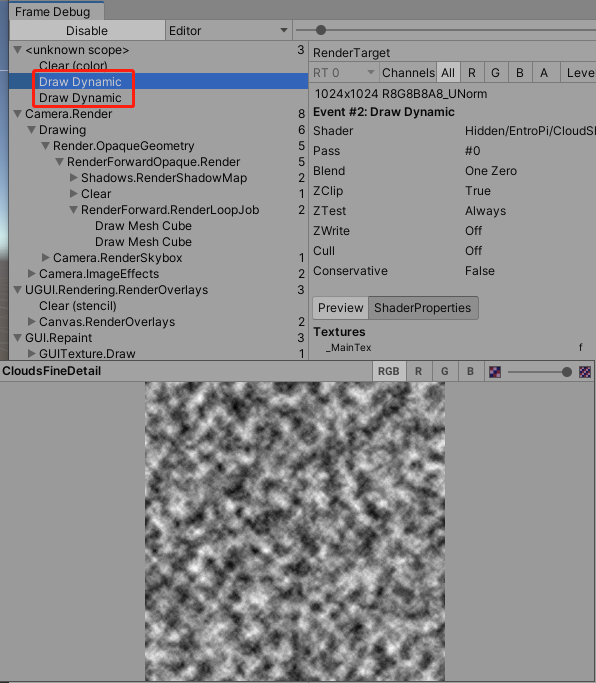Select All channels for the RenderTarget

pyautogui.click(x=448, y=73)
